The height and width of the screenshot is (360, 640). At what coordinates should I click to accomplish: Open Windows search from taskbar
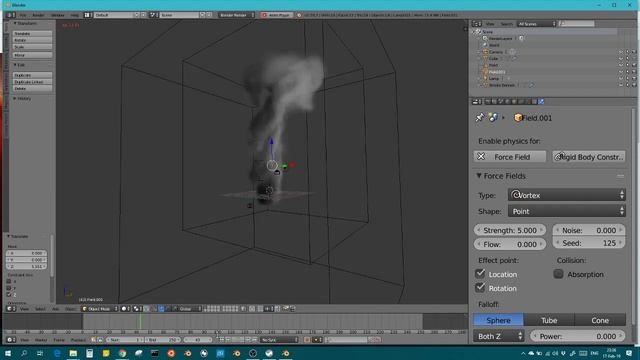point(24,353)
